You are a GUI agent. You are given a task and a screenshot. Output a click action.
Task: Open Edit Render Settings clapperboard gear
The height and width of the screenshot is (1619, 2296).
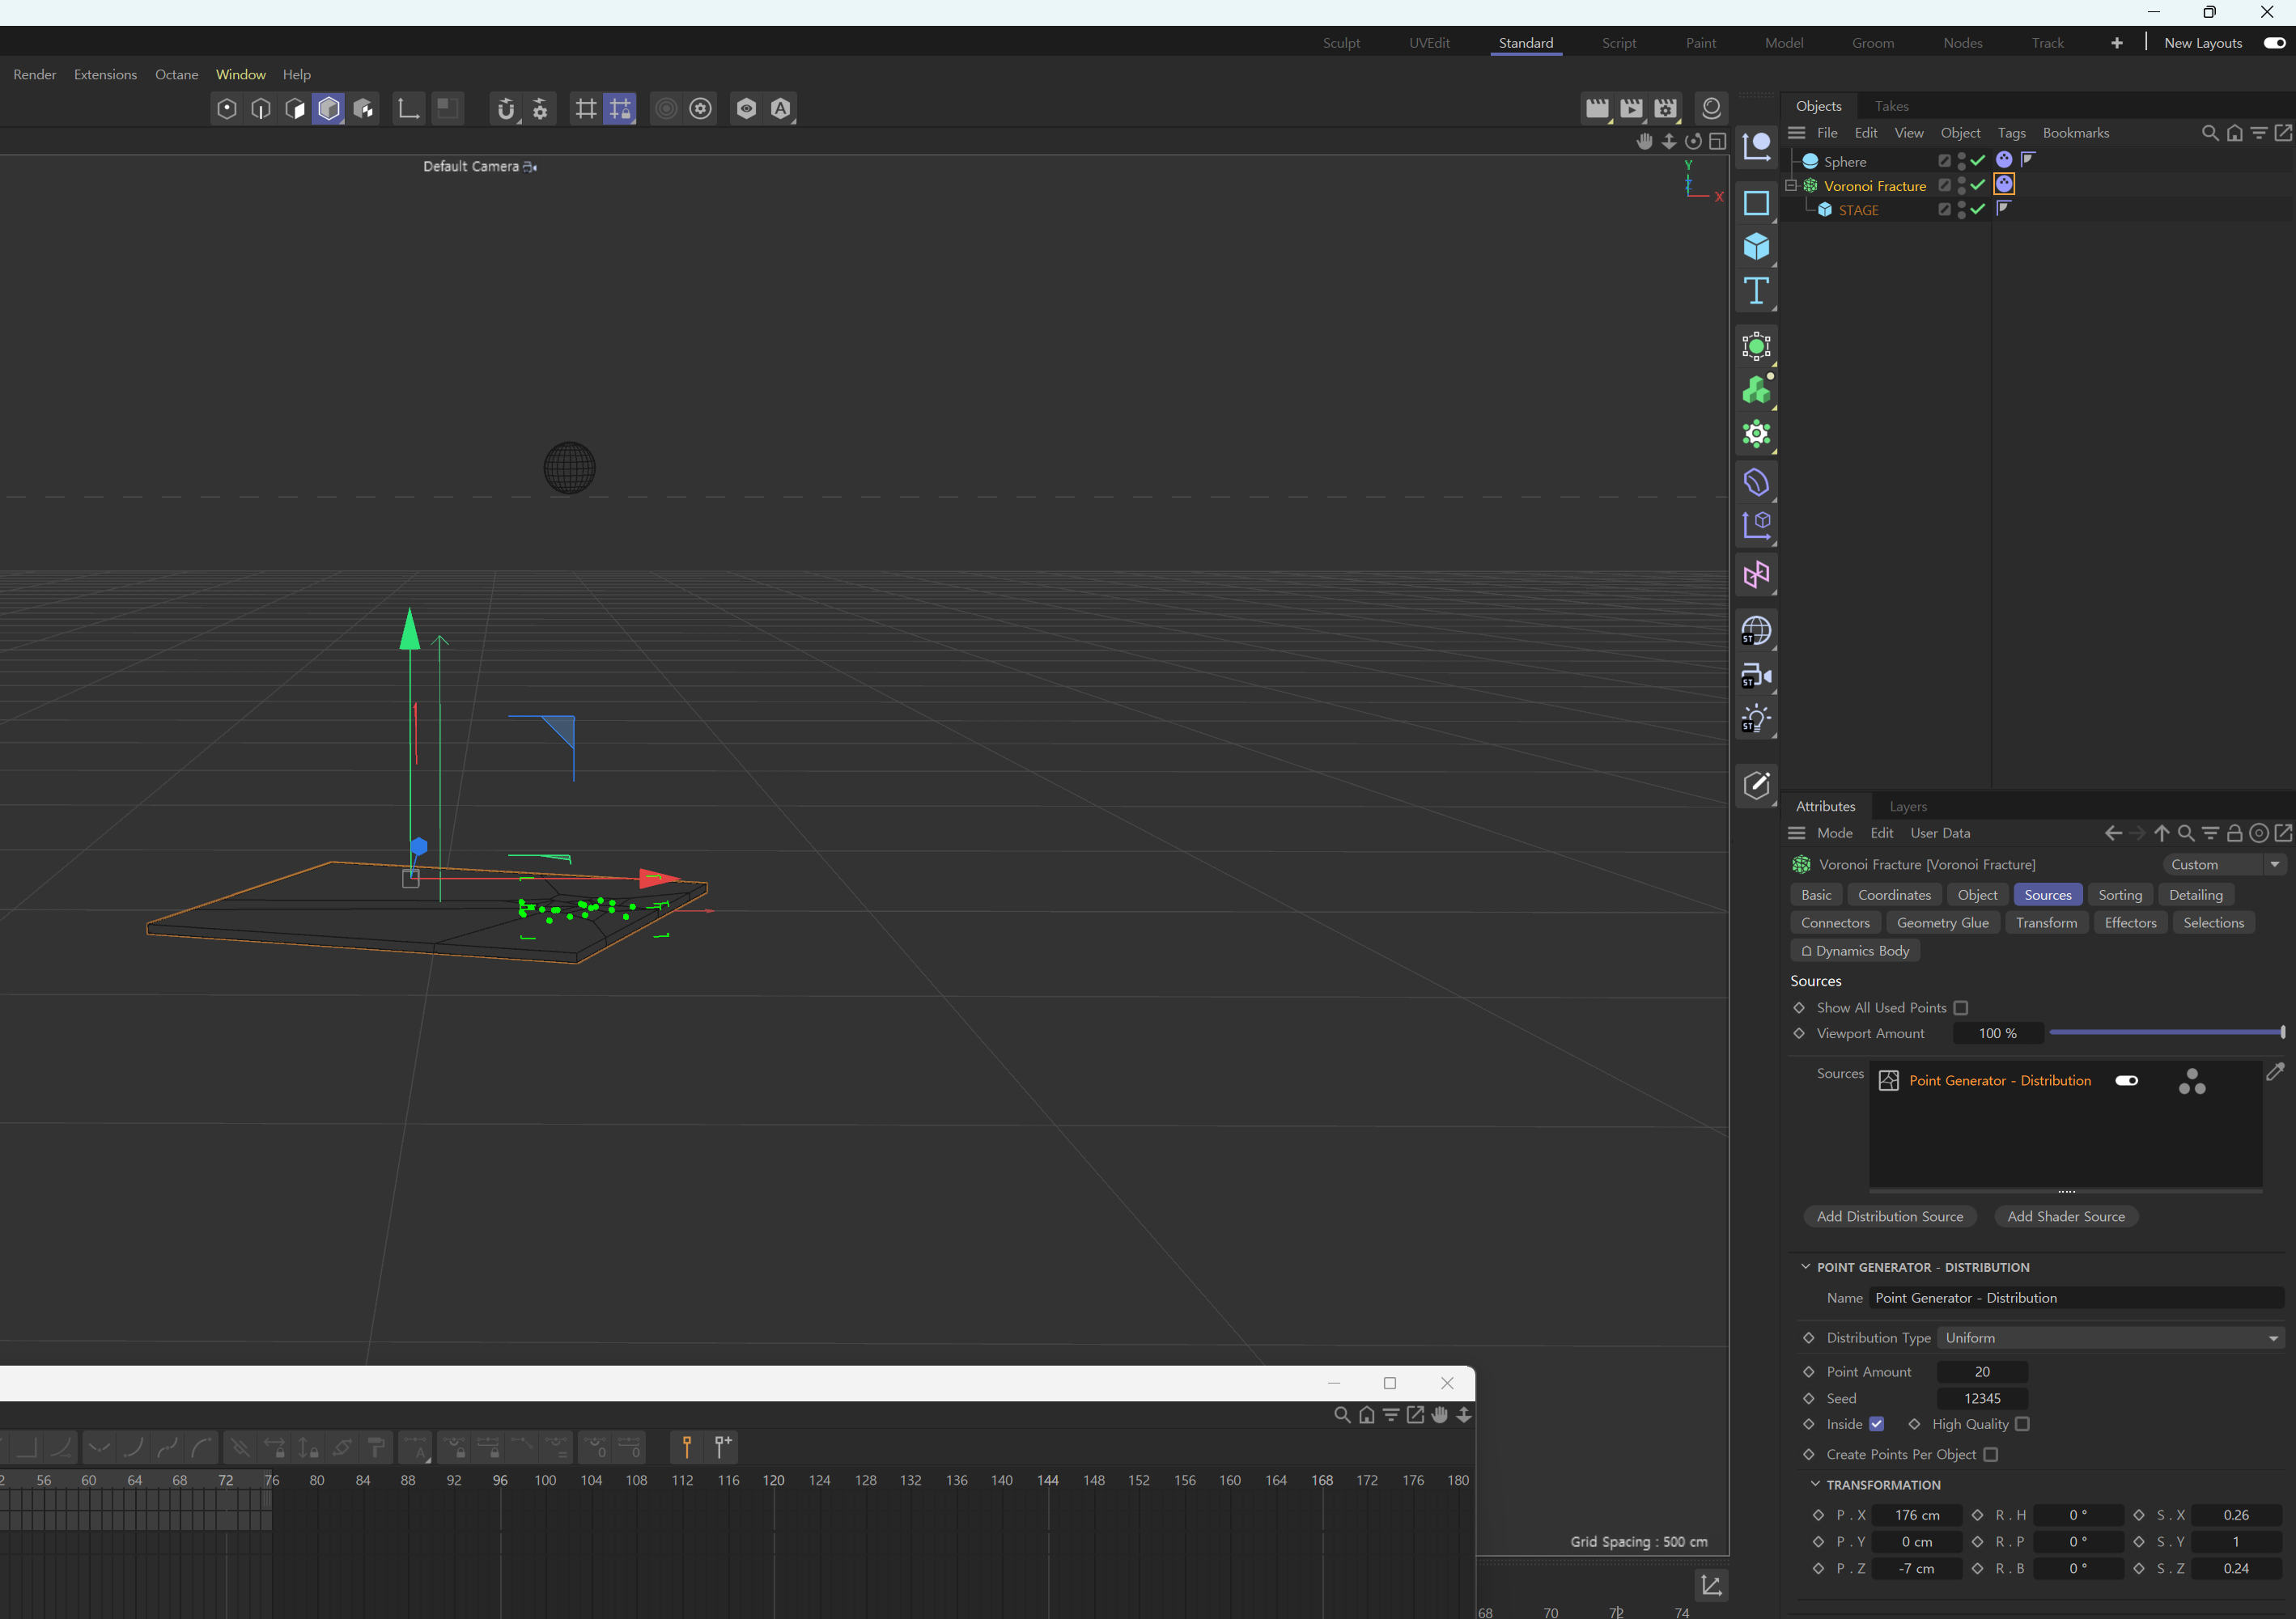click(1665, 109)
